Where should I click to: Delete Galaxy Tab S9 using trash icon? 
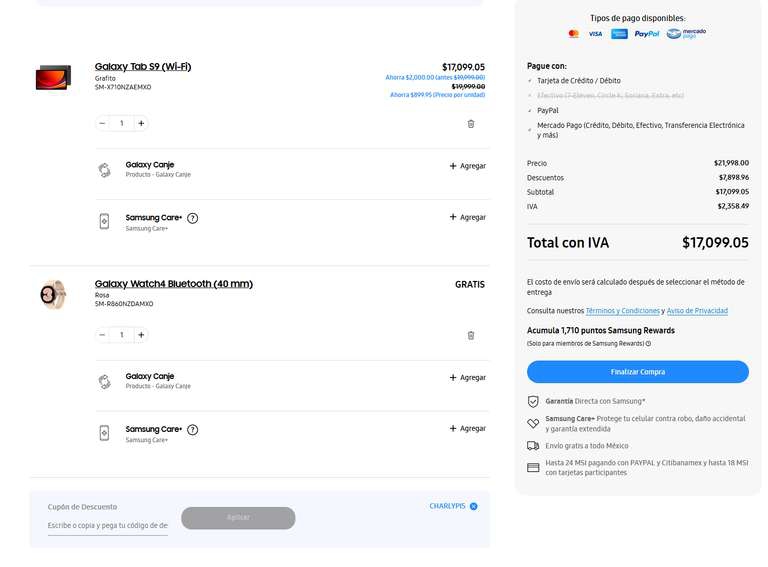[471, 124]
